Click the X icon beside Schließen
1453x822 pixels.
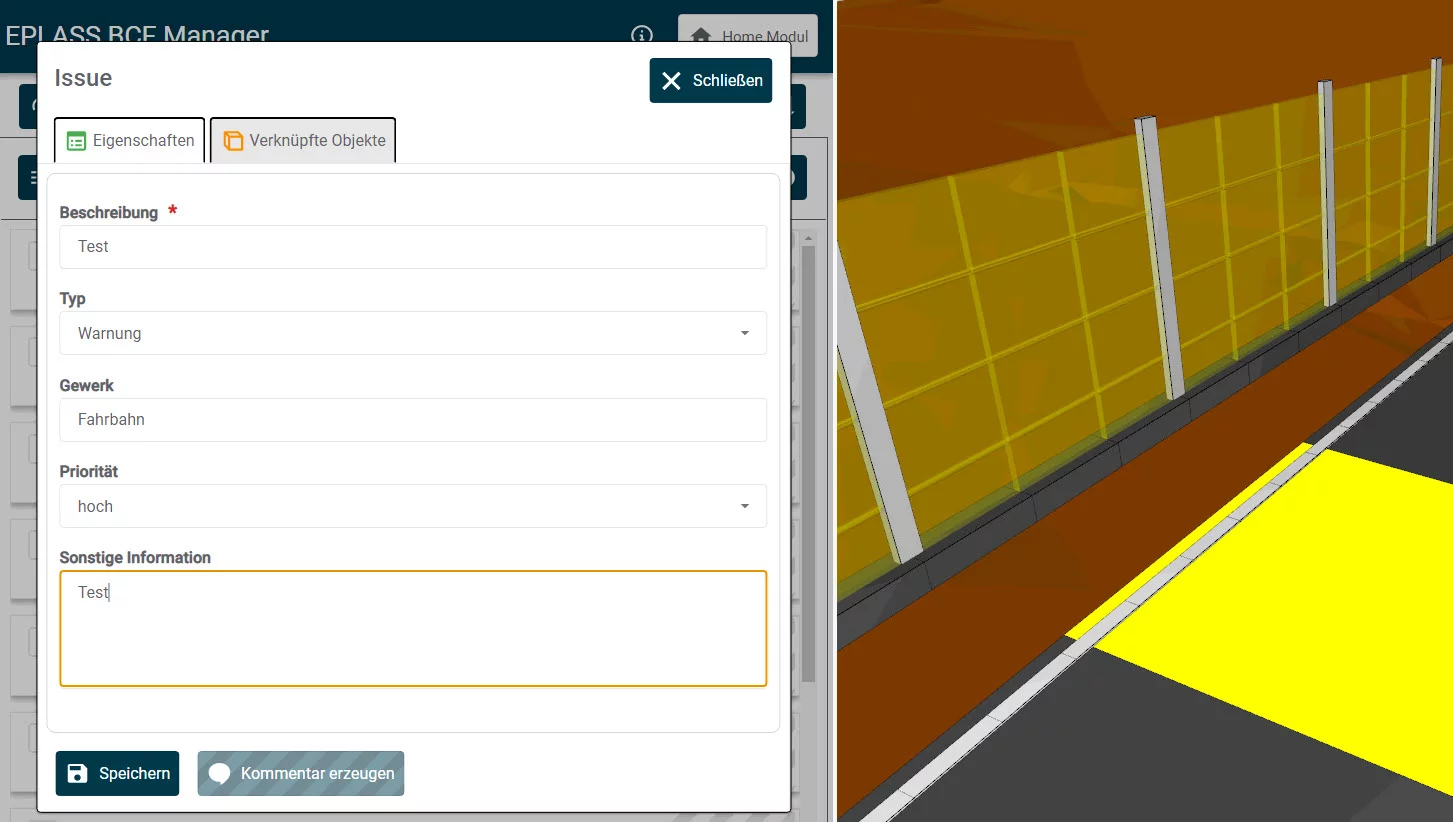[671, 81]
